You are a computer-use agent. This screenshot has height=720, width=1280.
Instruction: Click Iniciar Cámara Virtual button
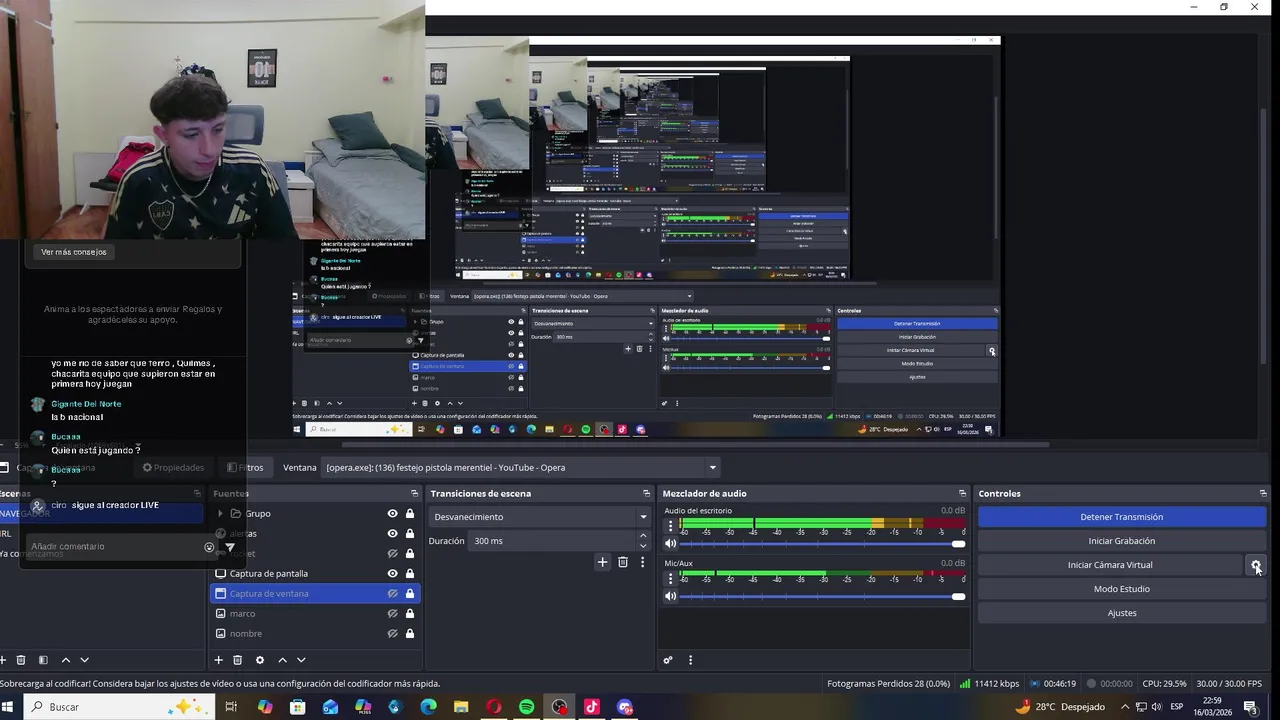coord(1110,565)
